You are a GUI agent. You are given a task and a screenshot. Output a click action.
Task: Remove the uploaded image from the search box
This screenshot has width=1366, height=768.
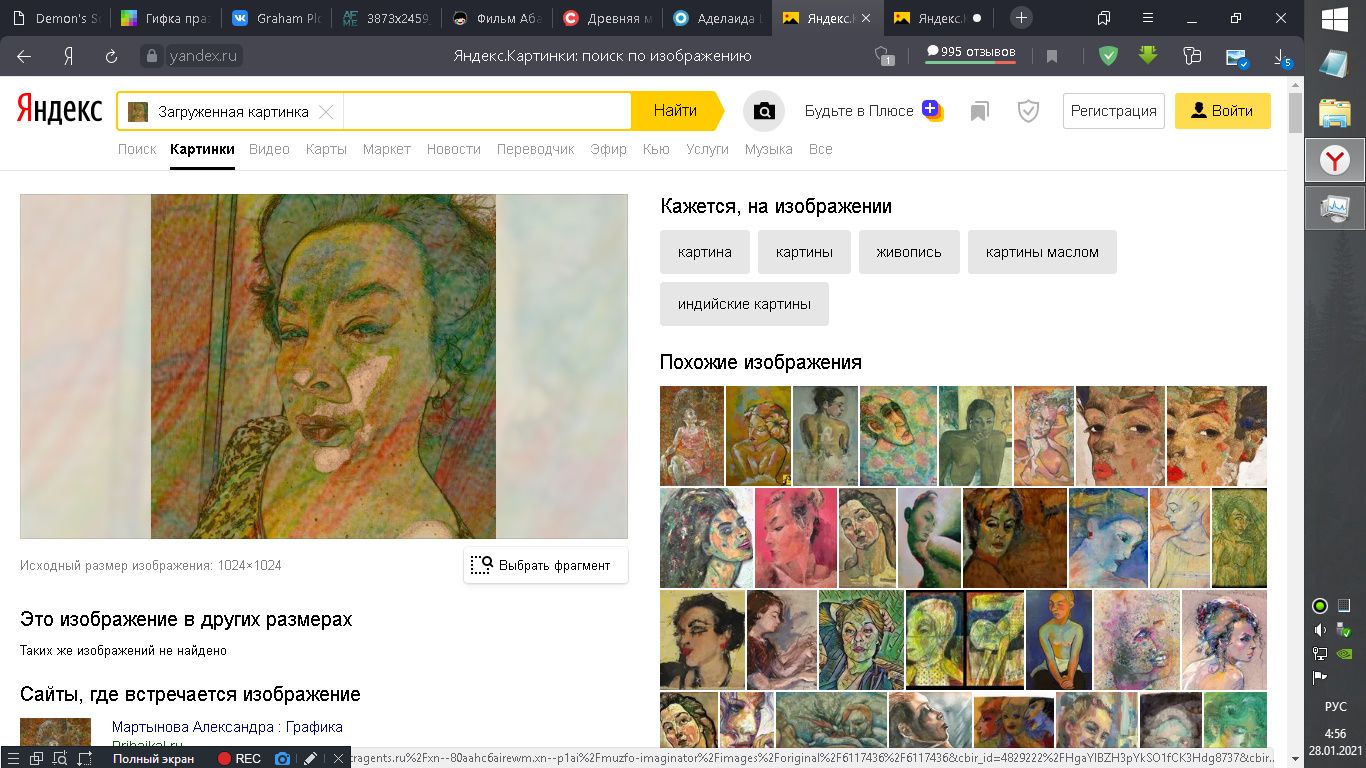point(326,112)
